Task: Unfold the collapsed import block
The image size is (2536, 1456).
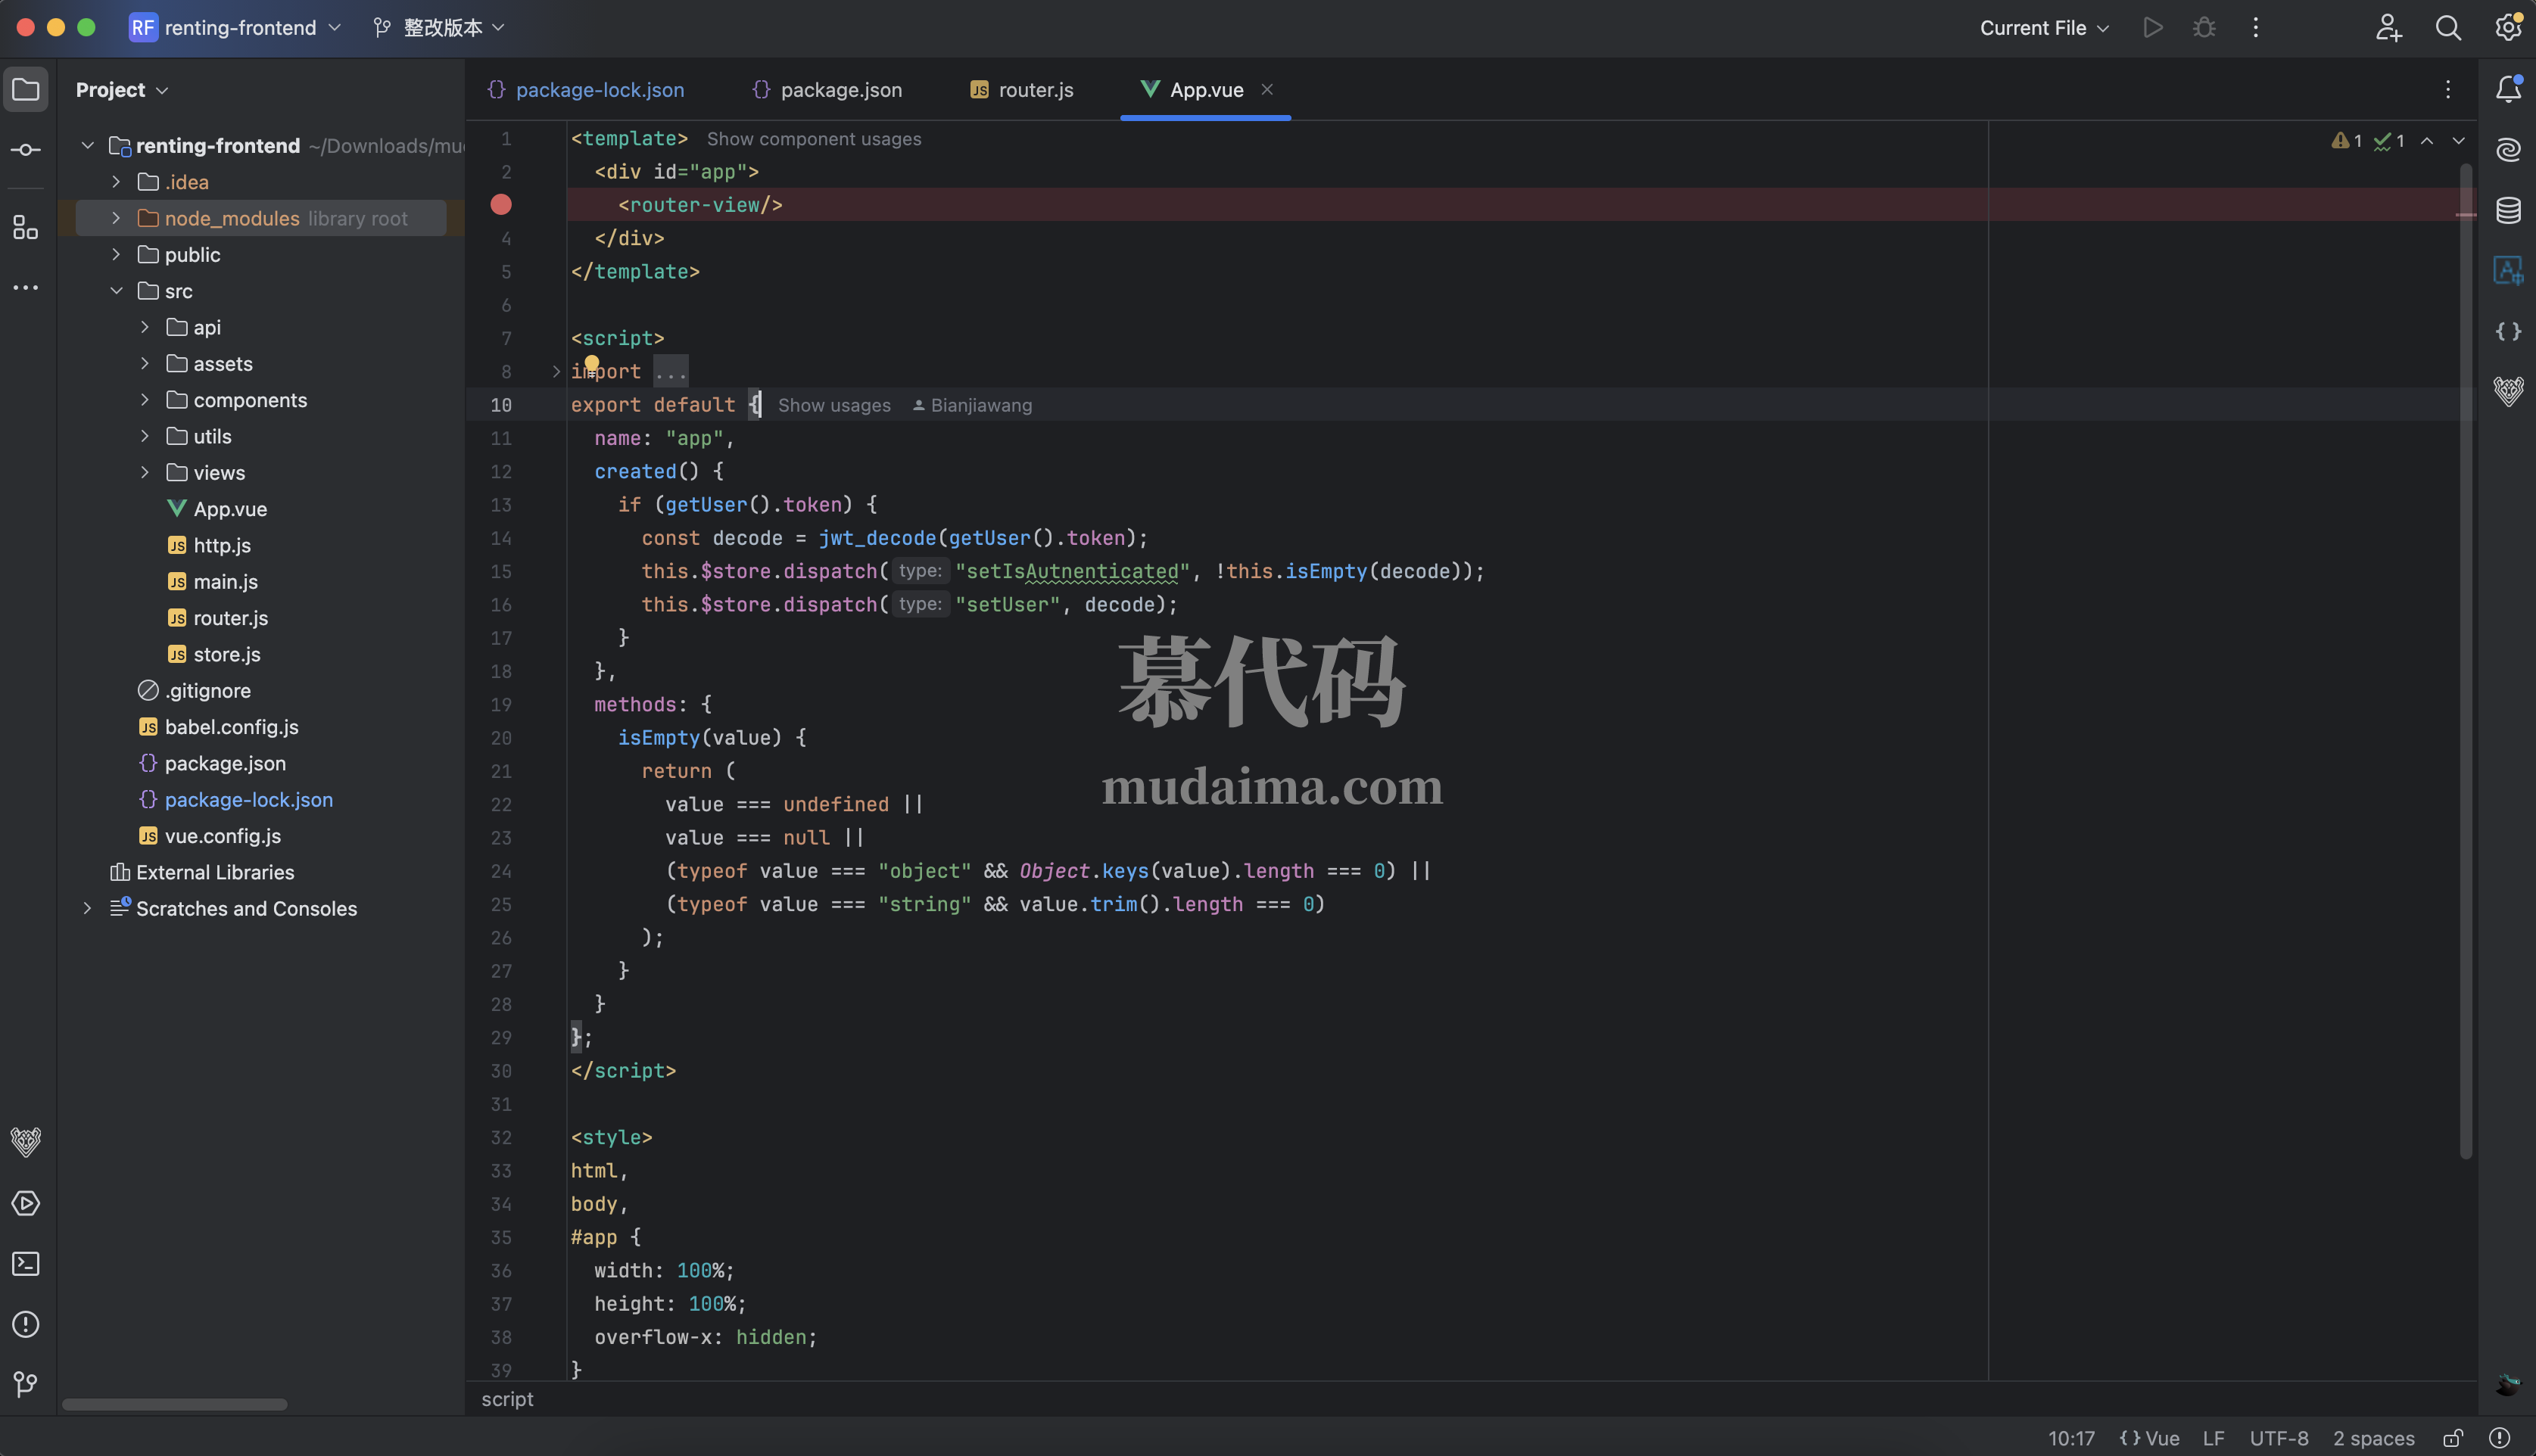Action: pyautogui.click(x=556, y=372)
